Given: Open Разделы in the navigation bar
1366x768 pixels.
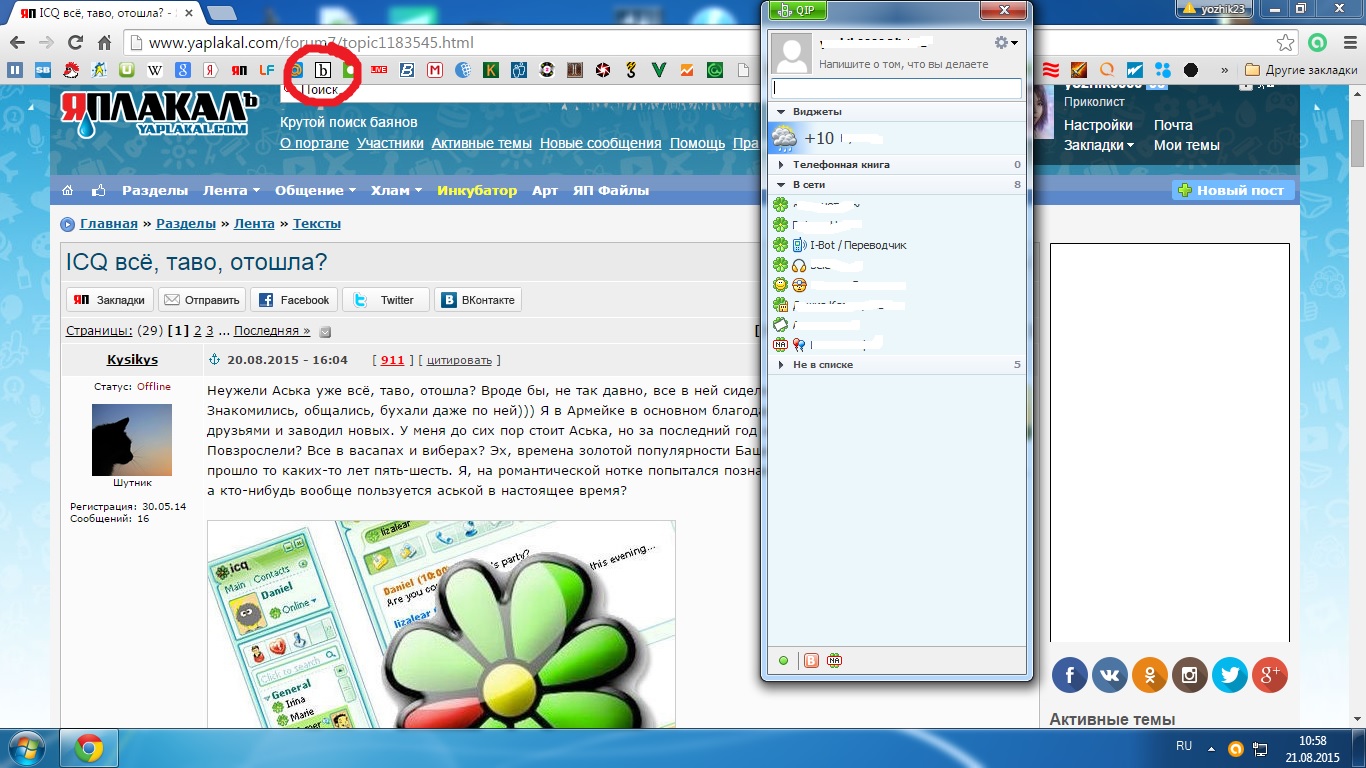Looking at the screenshot, I should coord(155,190).
